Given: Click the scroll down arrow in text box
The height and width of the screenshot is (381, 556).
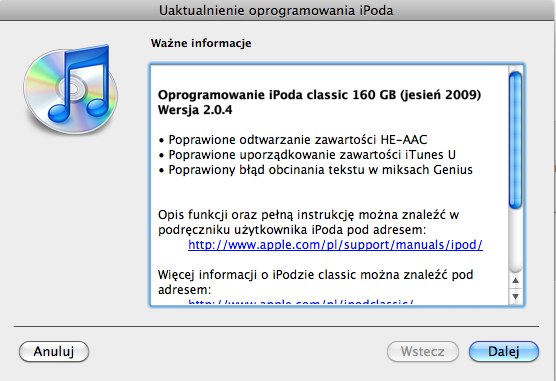Looking at the screenshot, I should point(516,296).
